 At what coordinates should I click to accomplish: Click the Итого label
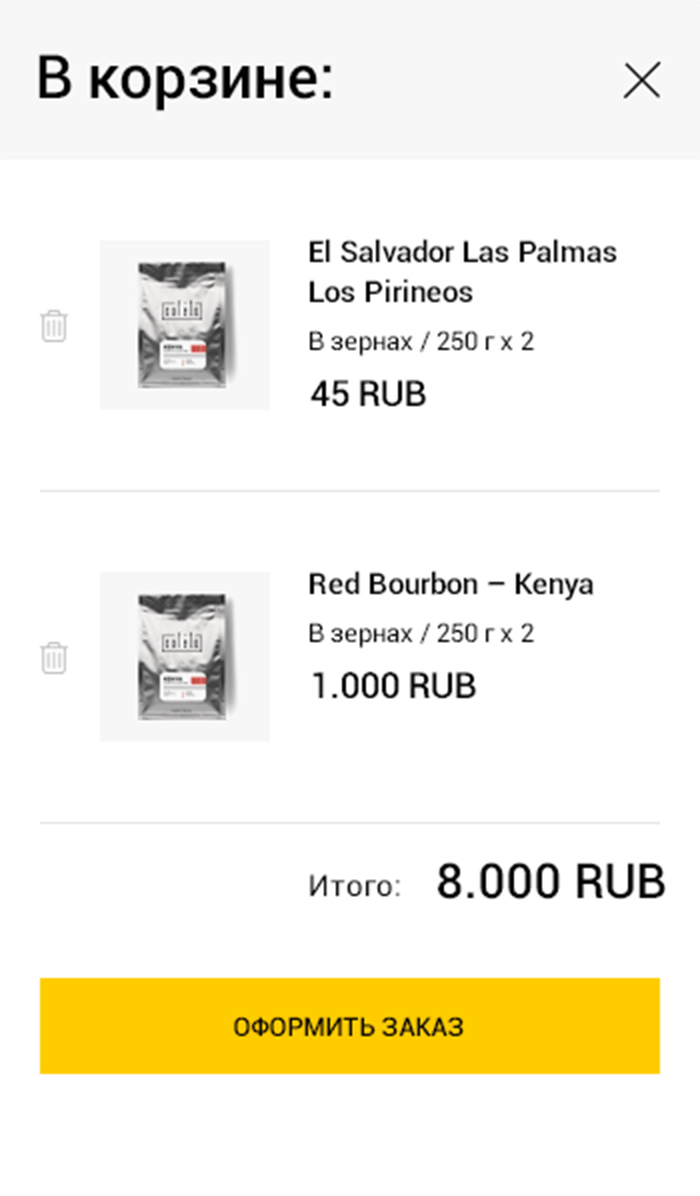coord(354,886)
